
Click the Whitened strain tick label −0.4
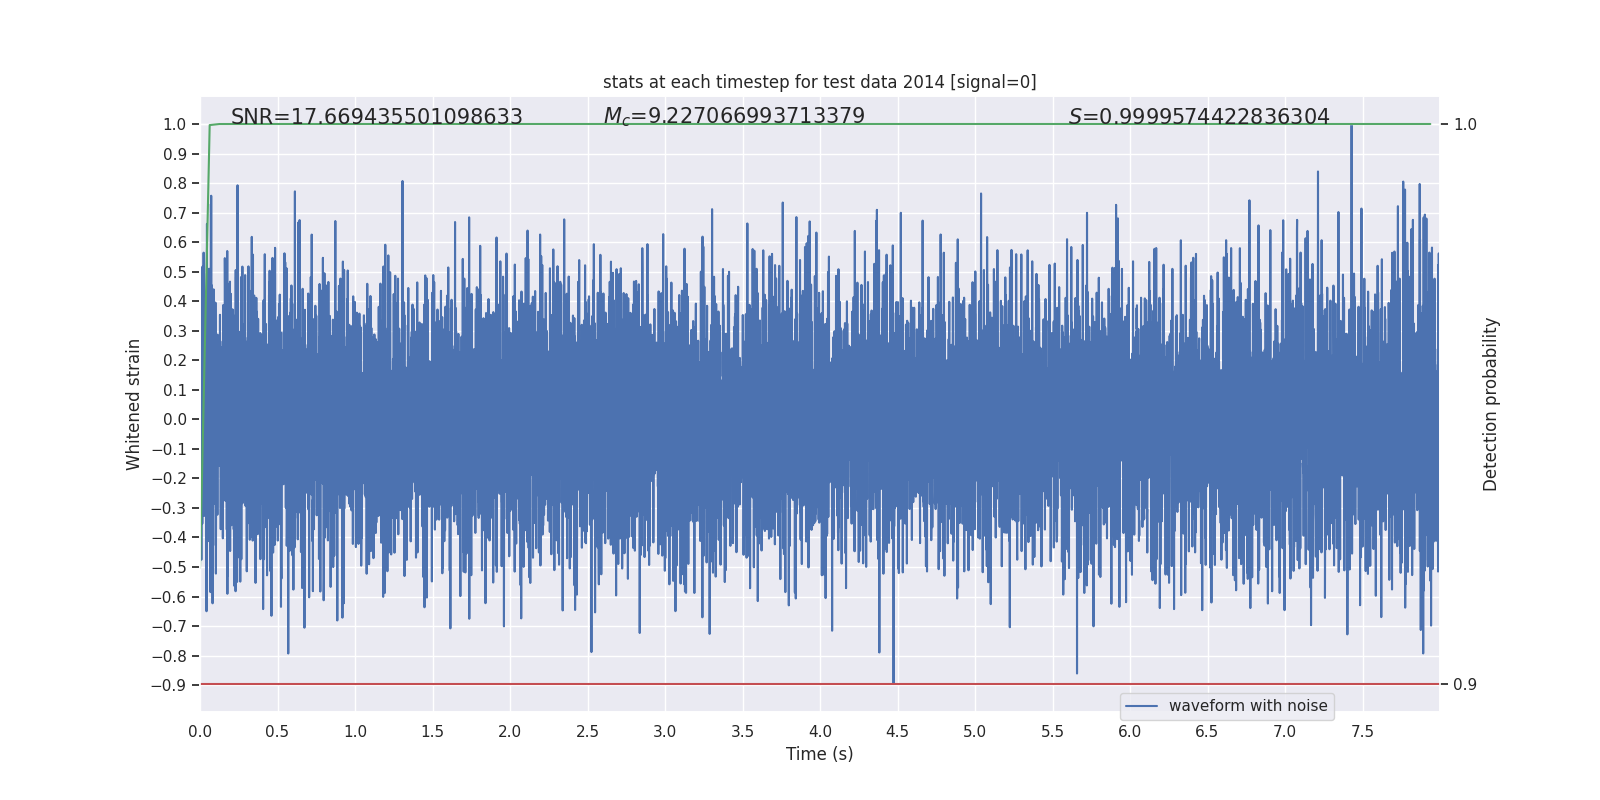[169, 538]
